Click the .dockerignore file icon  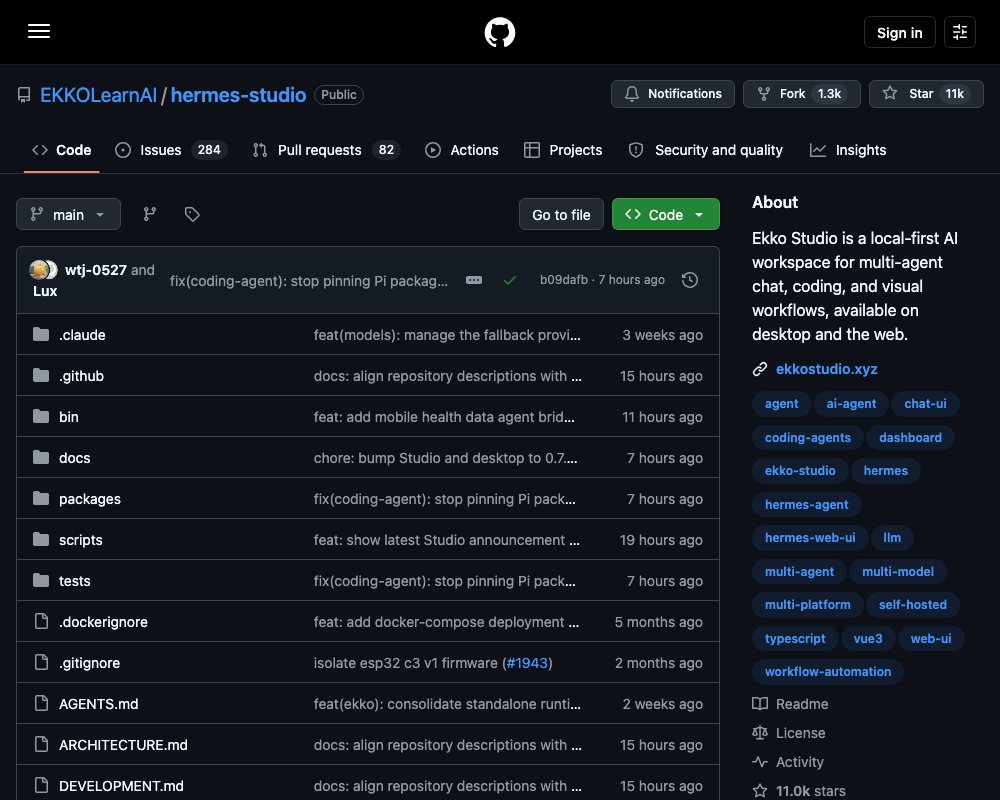click(x=41, y=621)
